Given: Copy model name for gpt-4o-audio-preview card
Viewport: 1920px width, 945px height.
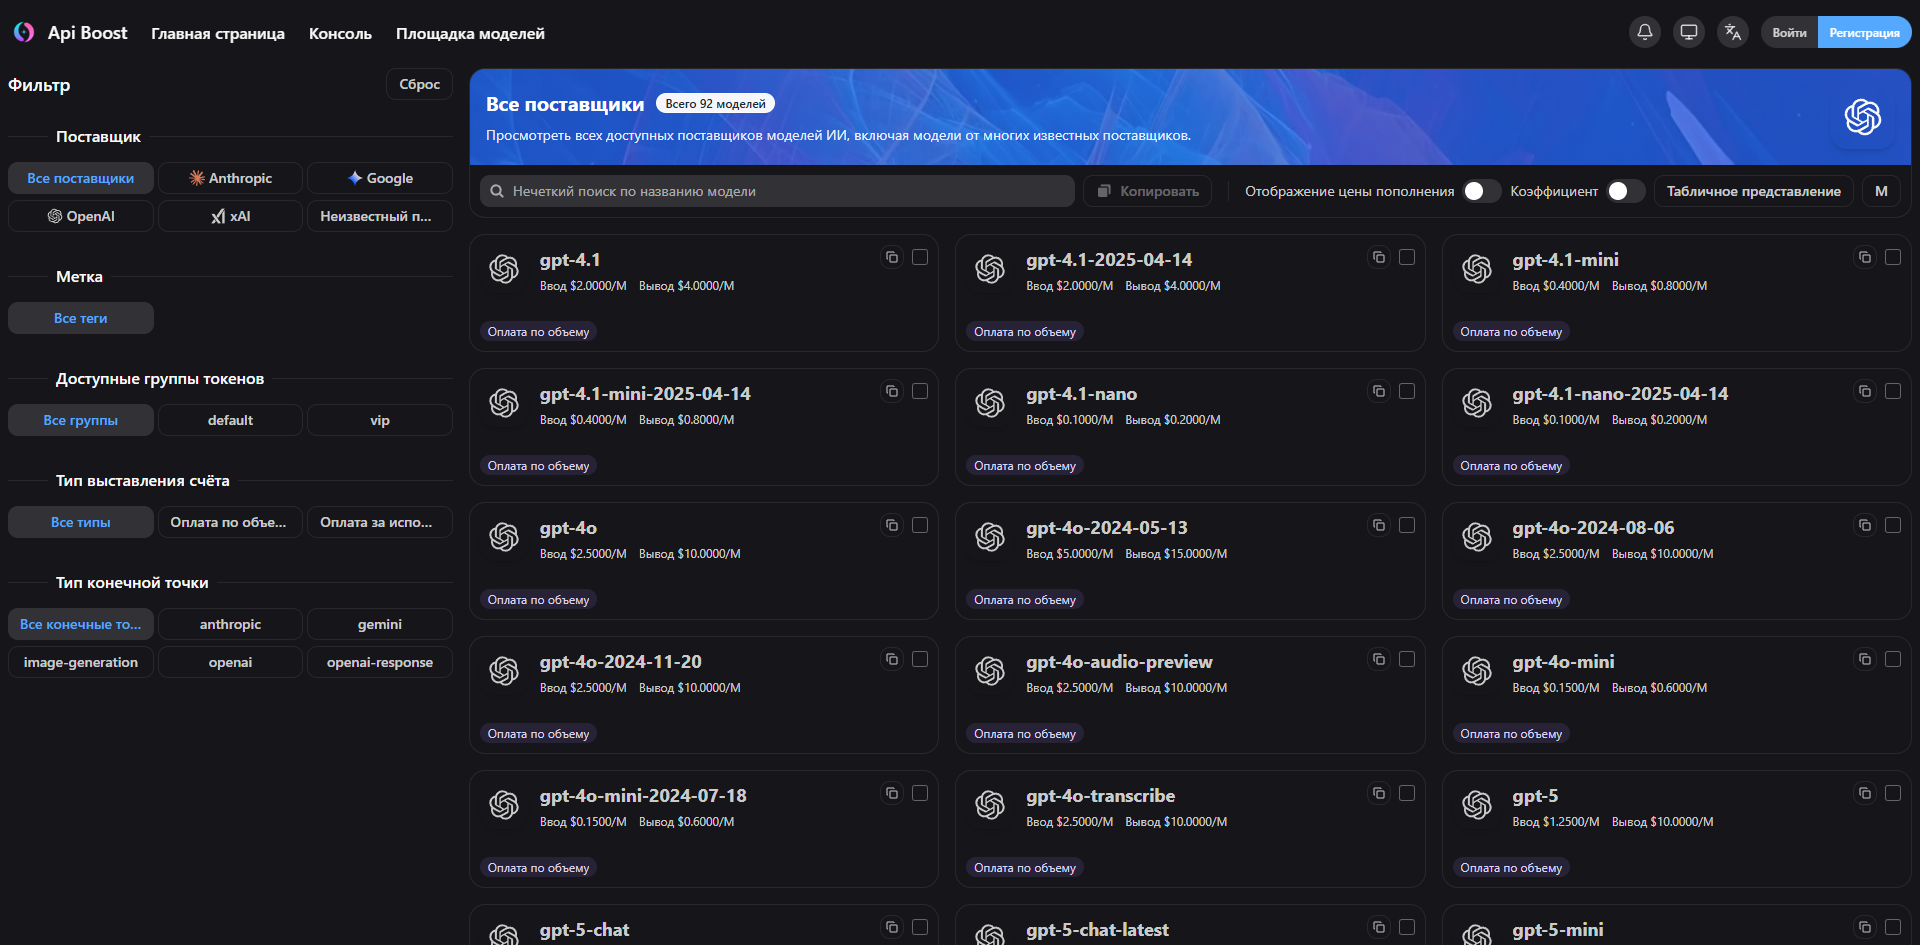Looking at the screenshot, I should pyautogui.click(x=1379, y=659).
